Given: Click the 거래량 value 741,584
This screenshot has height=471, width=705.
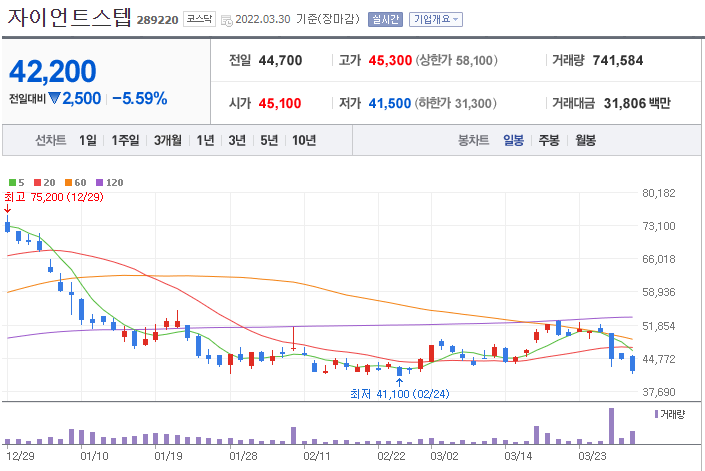Looking at the screenshot, I should click(x=618, y=60).
